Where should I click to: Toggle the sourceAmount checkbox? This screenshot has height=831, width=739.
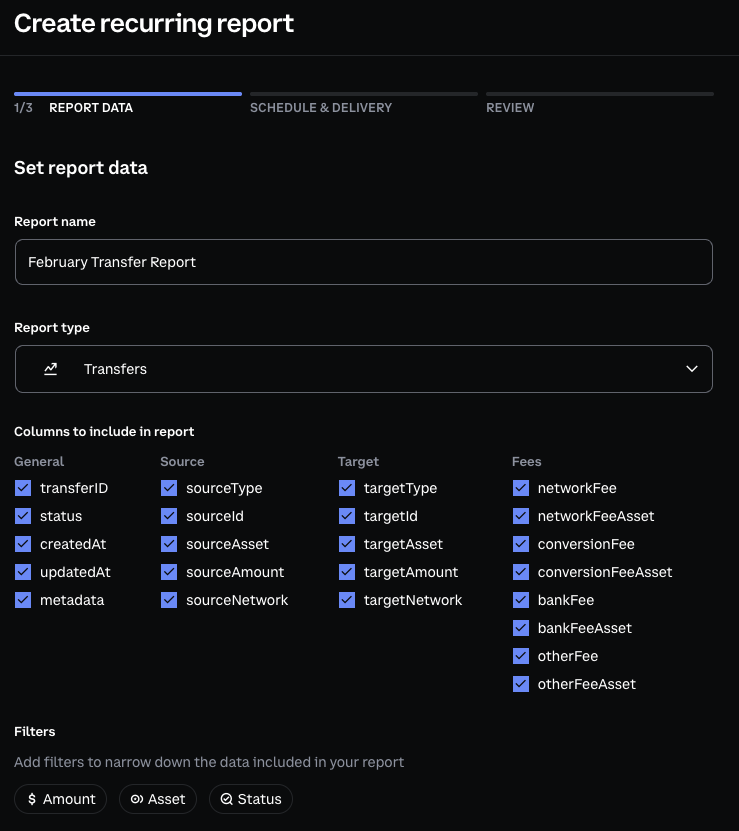(x=169, y=572)
